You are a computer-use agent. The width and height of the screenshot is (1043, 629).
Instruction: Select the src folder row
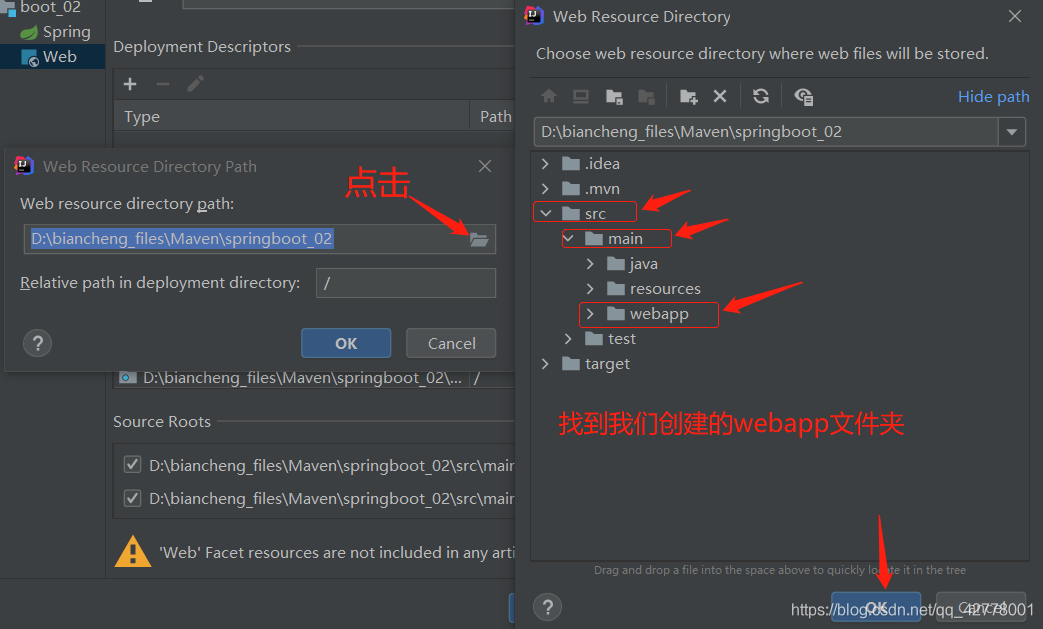pos(780,213)
